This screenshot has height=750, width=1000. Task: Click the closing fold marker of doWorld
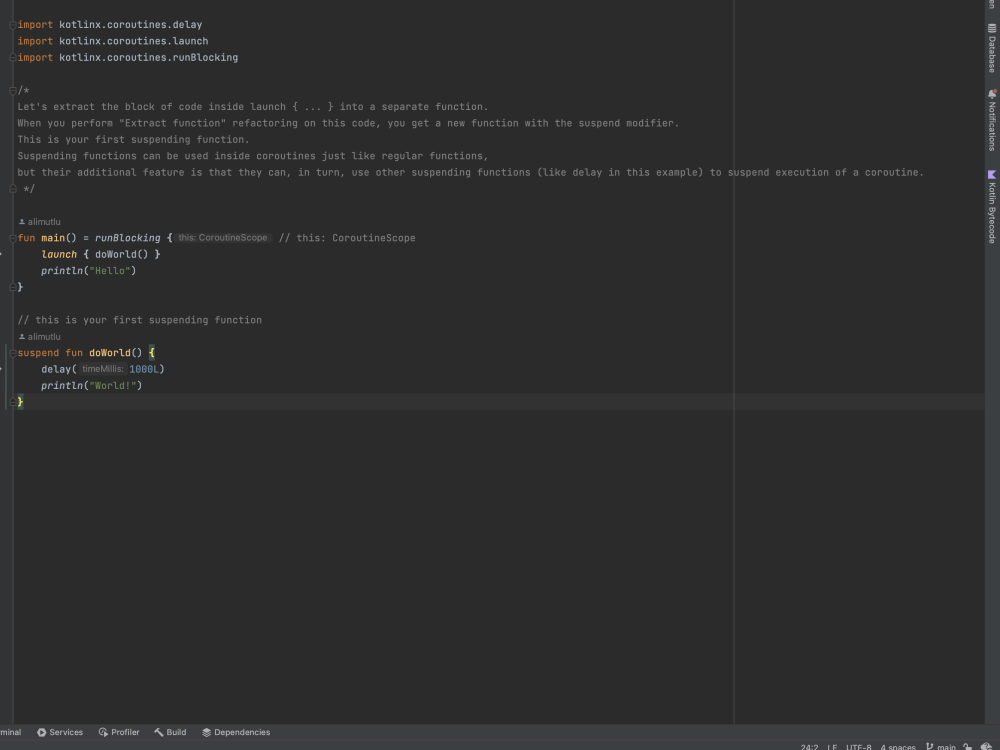pyautogui.click(x=12, y=402)
